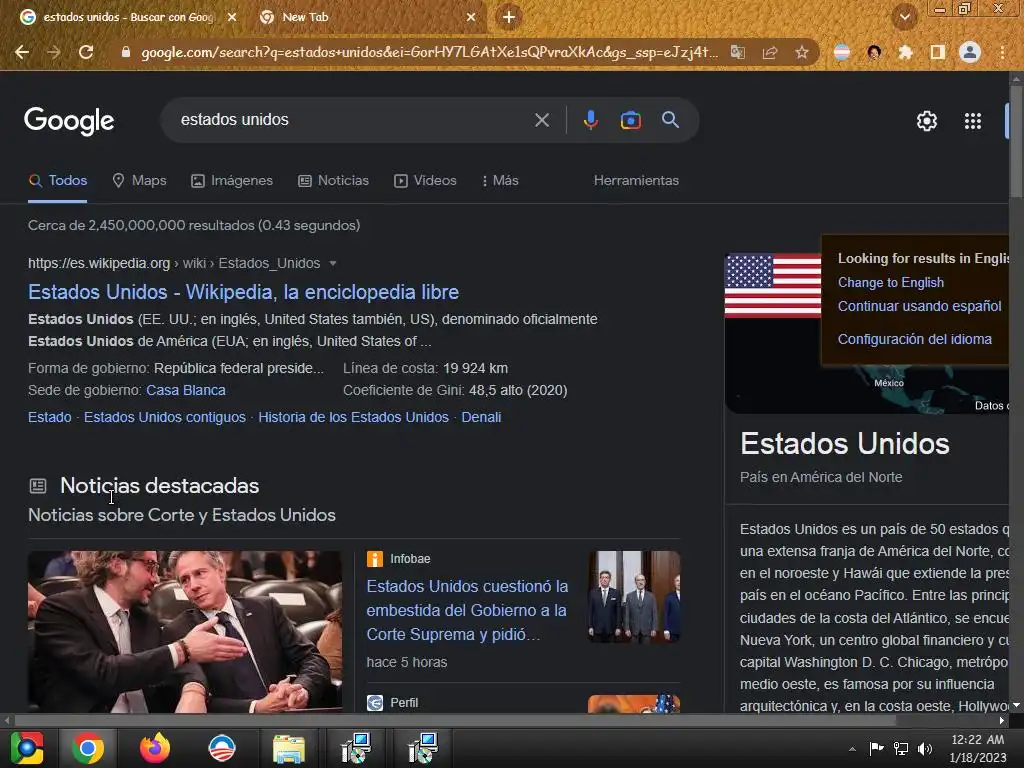Image resolution: width=1024 pixels, height=768 pixels.
Task: Start voice search with the microphone icon
Action: tap(590, 120)
